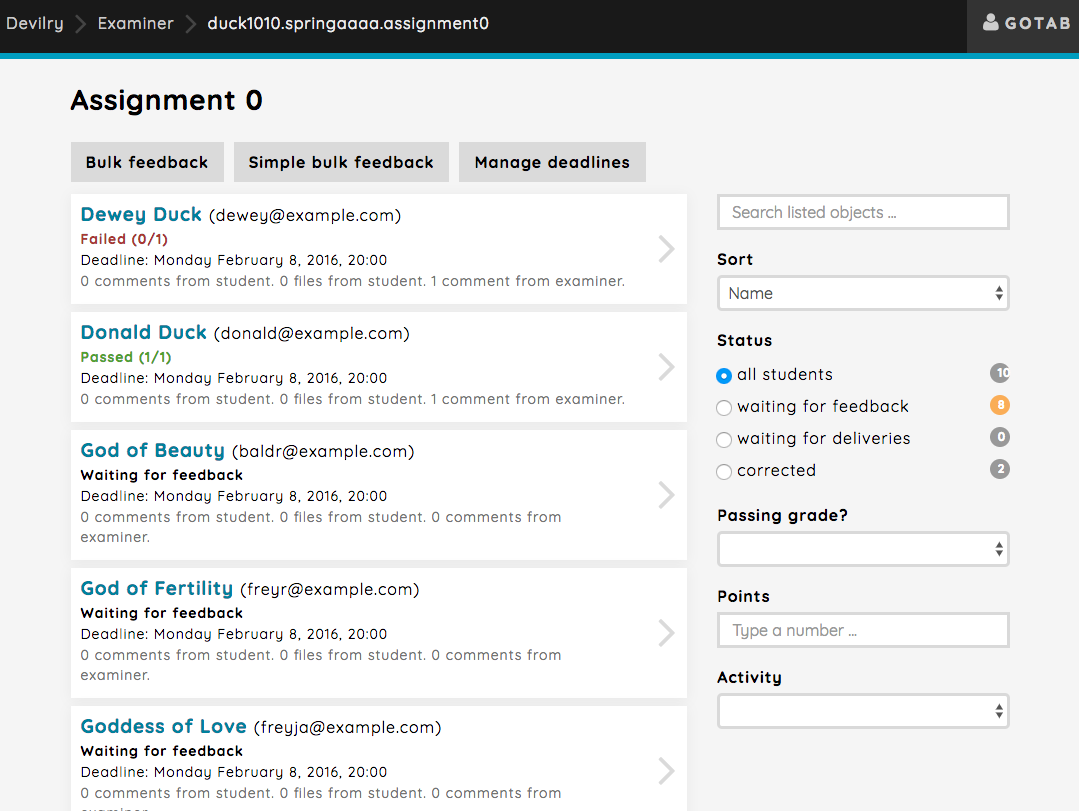Screen dimensions: 1079x811
Task: Click the deadline line in Donald Duck's row
Action: click(x=234, y=378)
